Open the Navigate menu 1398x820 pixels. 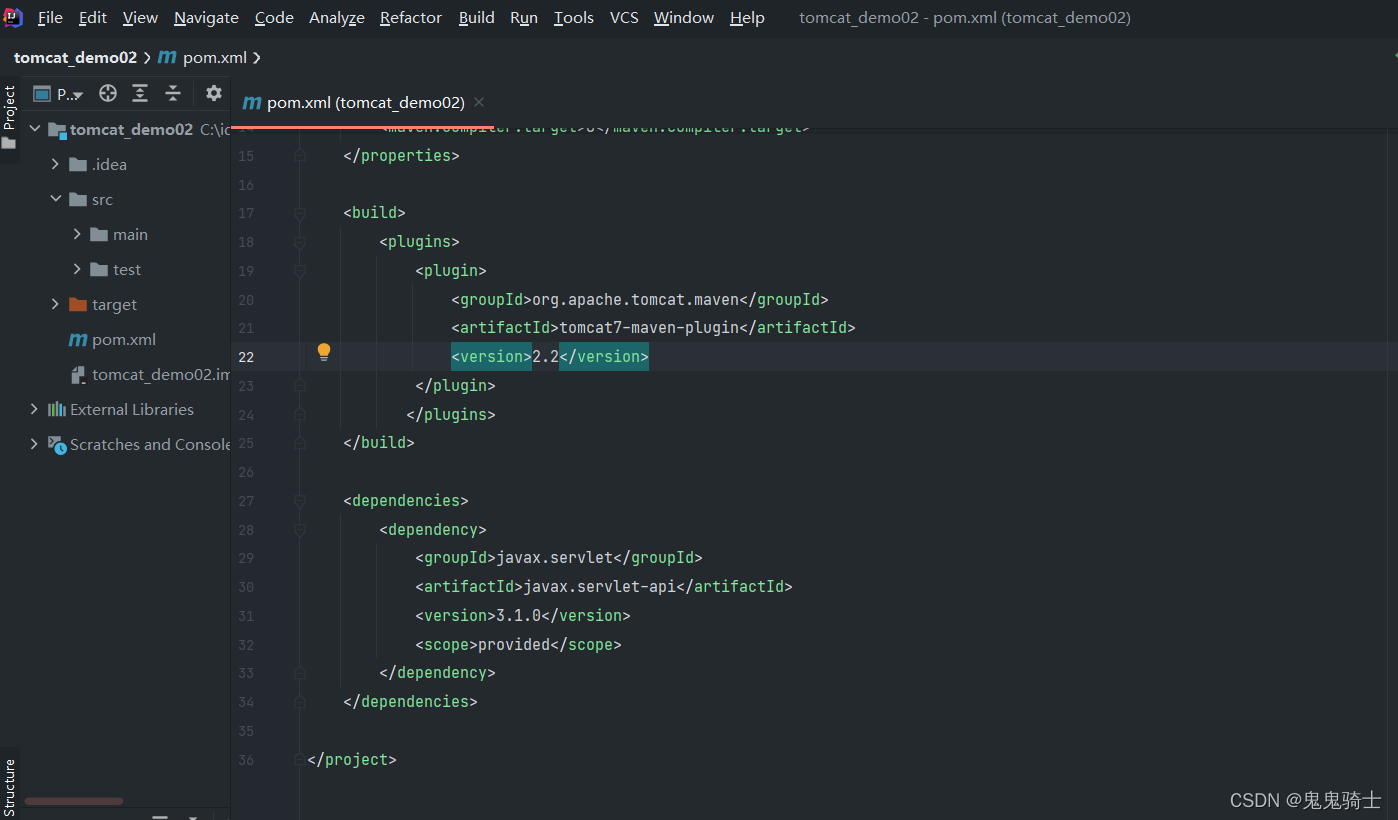[x=206, y=18]
